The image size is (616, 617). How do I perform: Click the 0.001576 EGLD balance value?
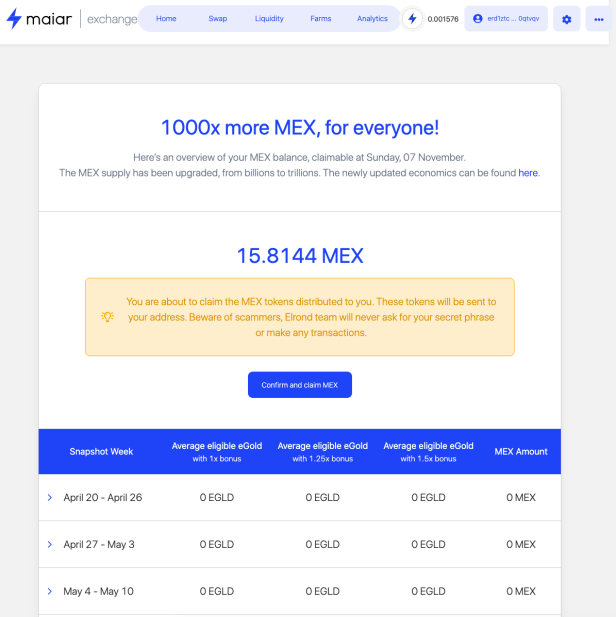point(443,19)
